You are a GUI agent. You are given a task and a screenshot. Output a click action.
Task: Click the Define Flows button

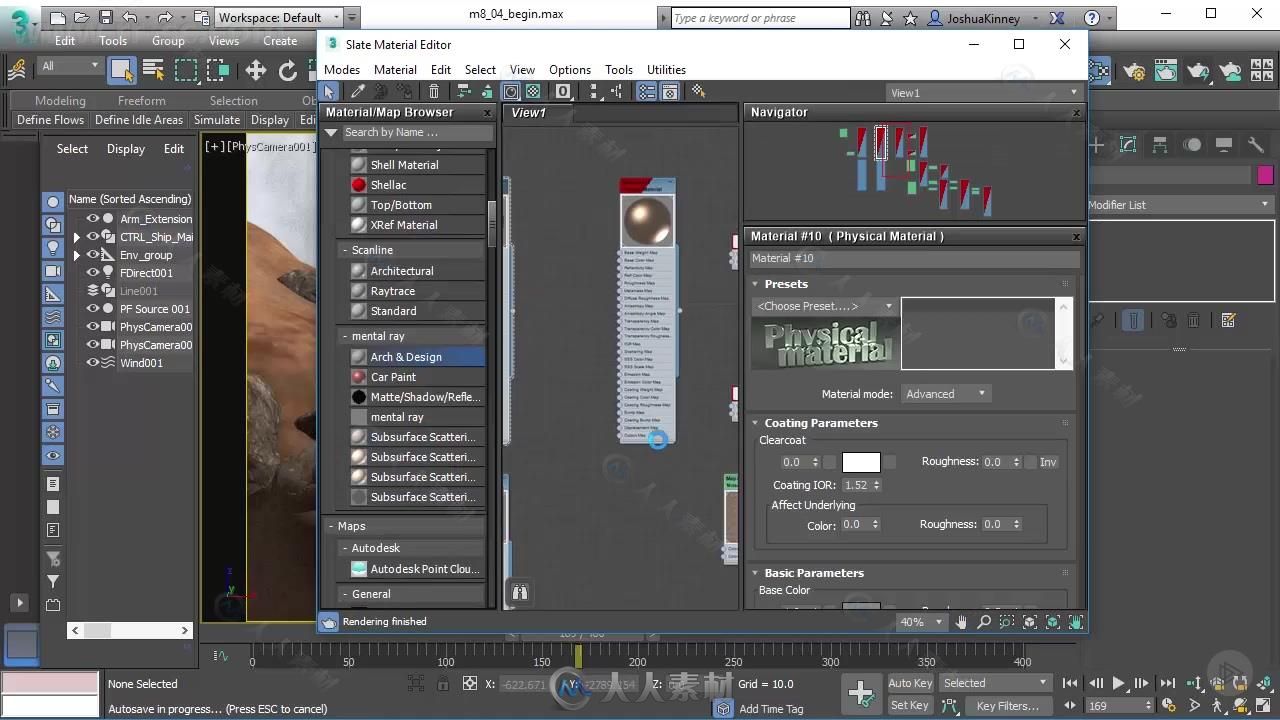click(51, 120)
